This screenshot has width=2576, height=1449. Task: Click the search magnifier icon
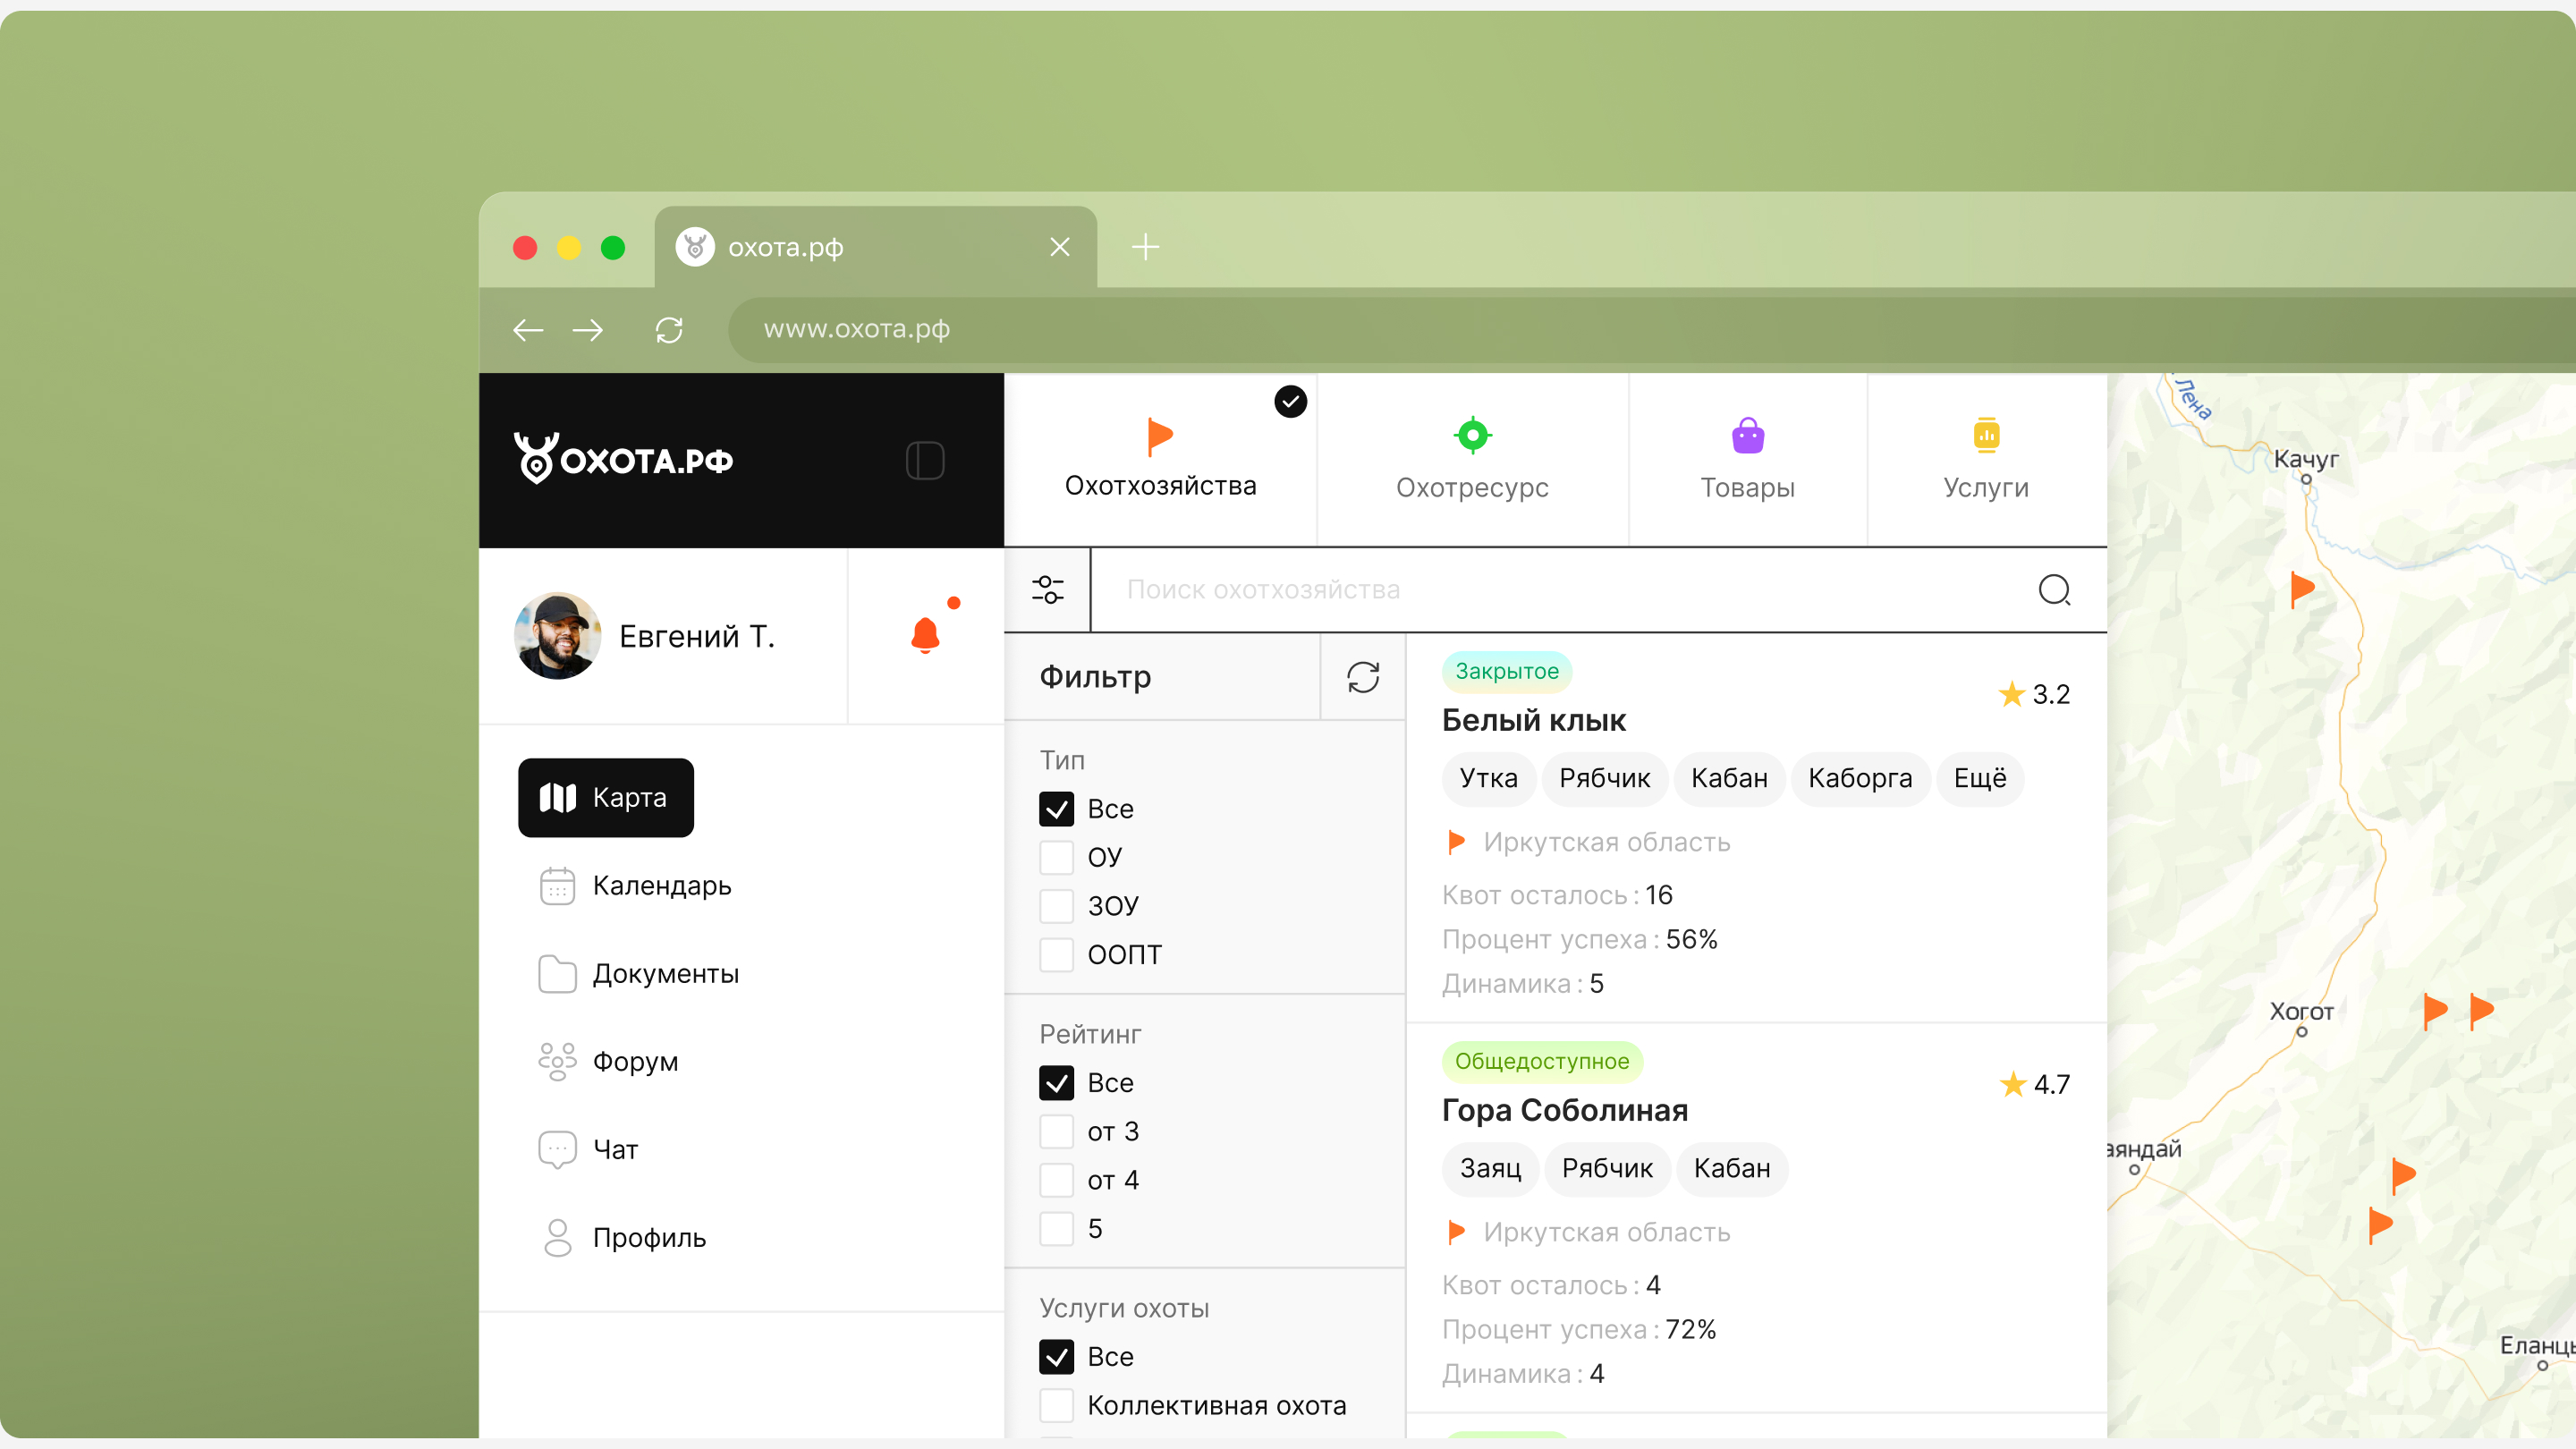(x=2054, y=590)
